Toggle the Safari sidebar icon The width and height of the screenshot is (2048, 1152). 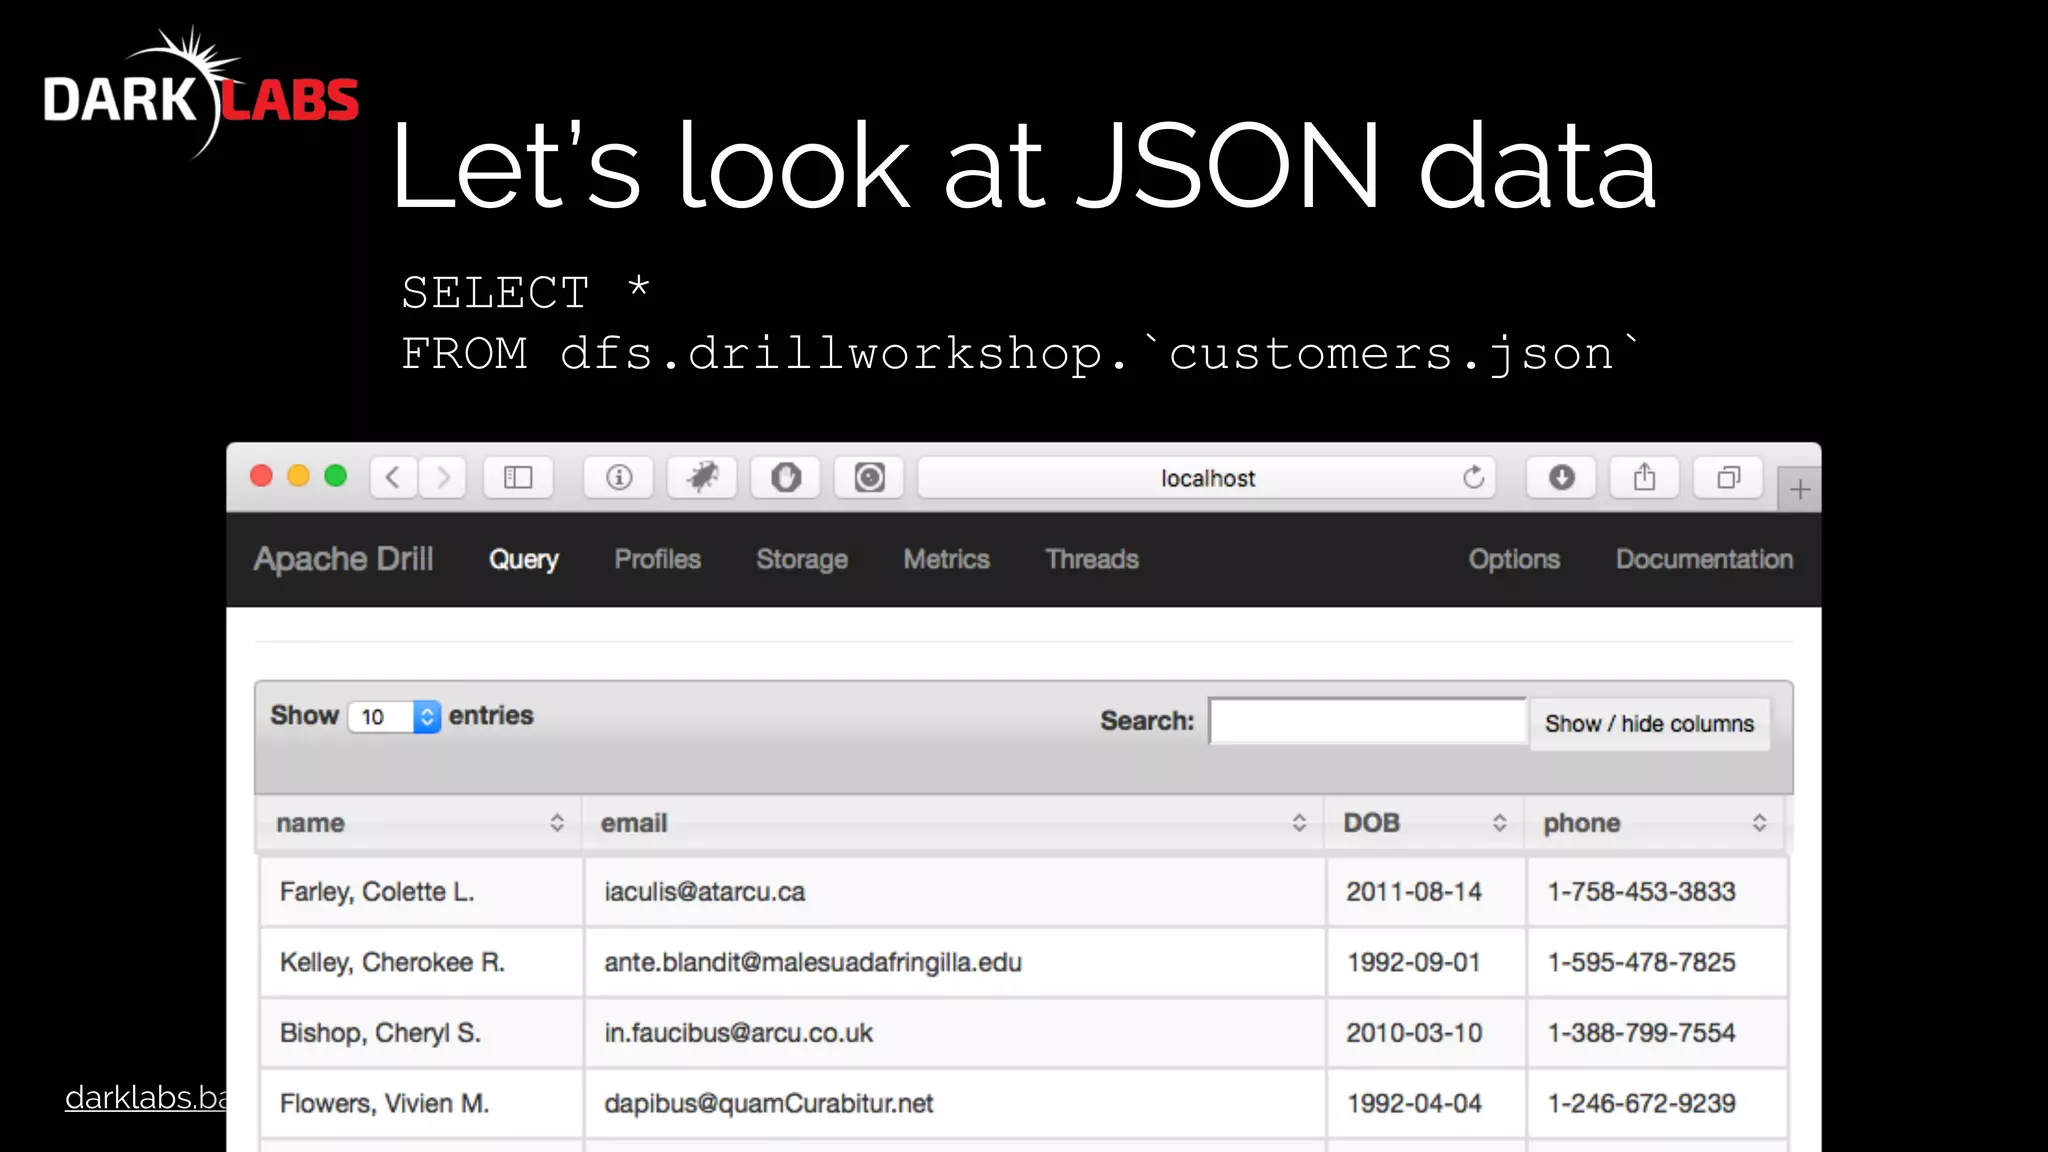click(518, 478)
